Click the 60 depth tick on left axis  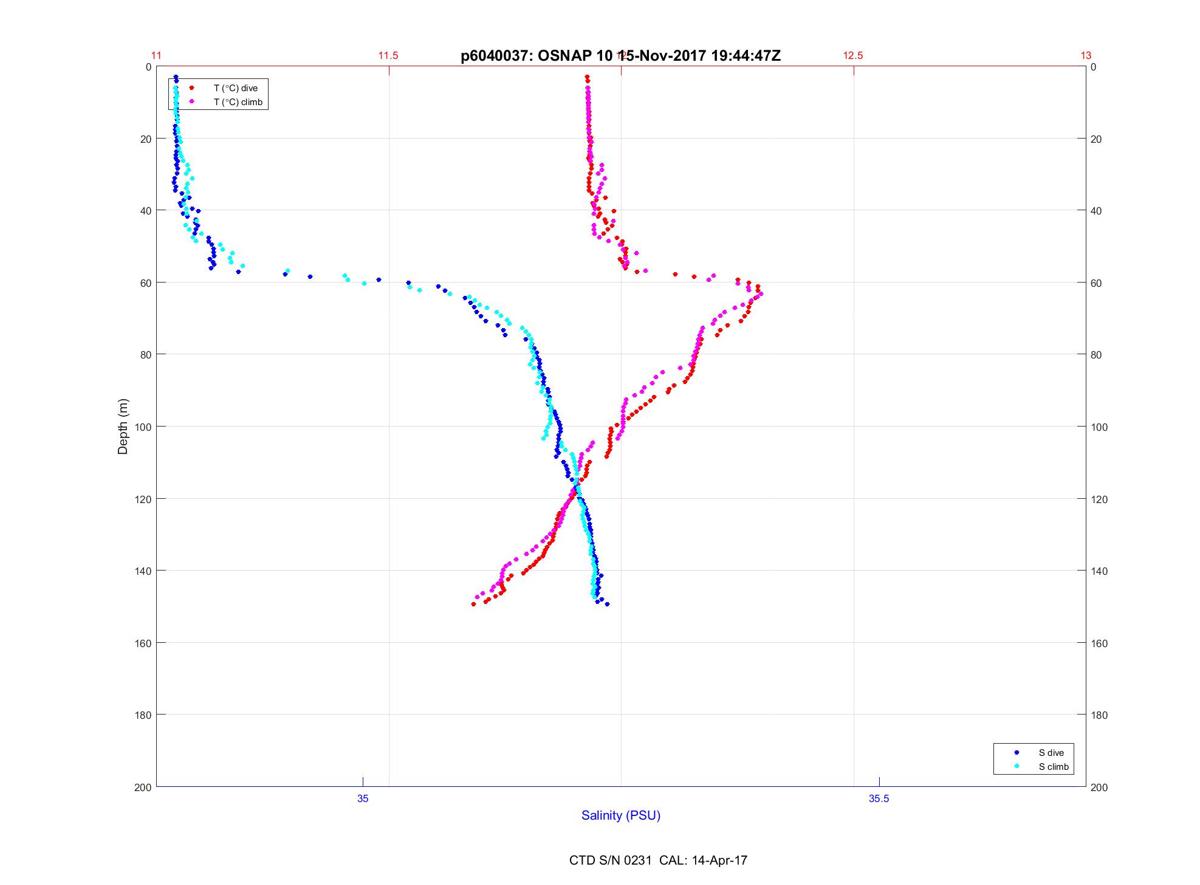click(x=146, y=283)
